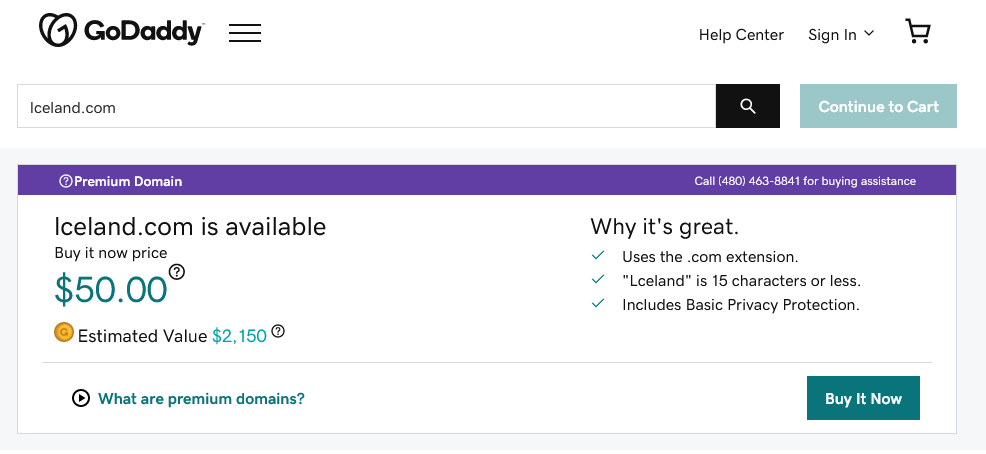Image resolution: width=986 pixels, height=454 pixels.
Task: Open the shopping cart icon
Action: click(x=917, y=31)
